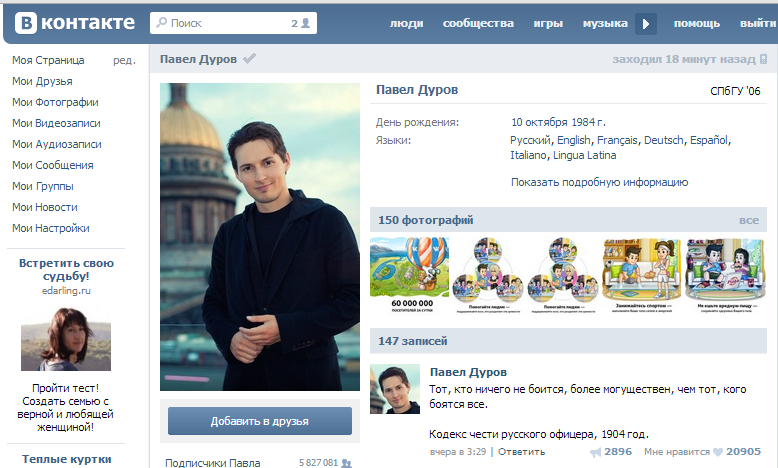Click the 2896 share count
Screen dimensions: 778x468
tap(618, 452)
